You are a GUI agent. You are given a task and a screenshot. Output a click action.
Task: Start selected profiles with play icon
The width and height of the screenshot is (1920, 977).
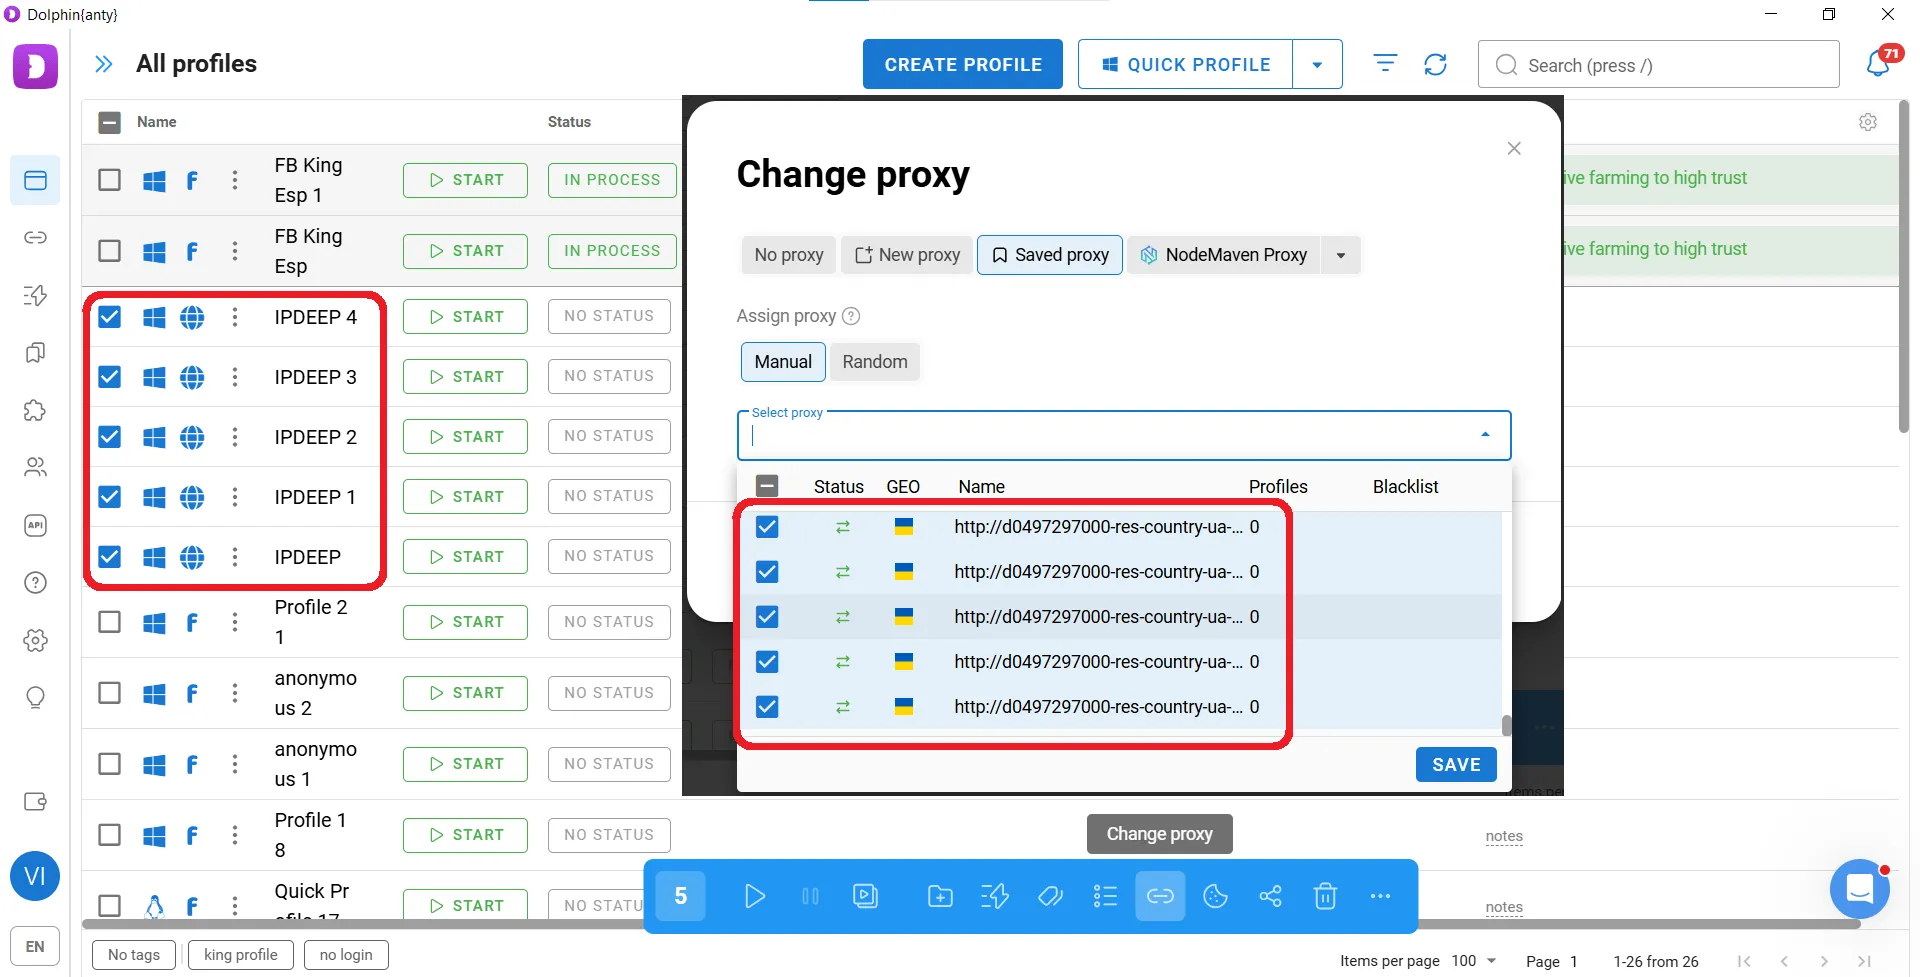tap(755, 896)
